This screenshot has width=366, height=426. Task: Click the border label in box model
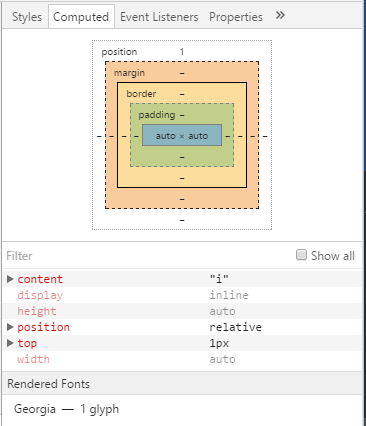point(141,94)
